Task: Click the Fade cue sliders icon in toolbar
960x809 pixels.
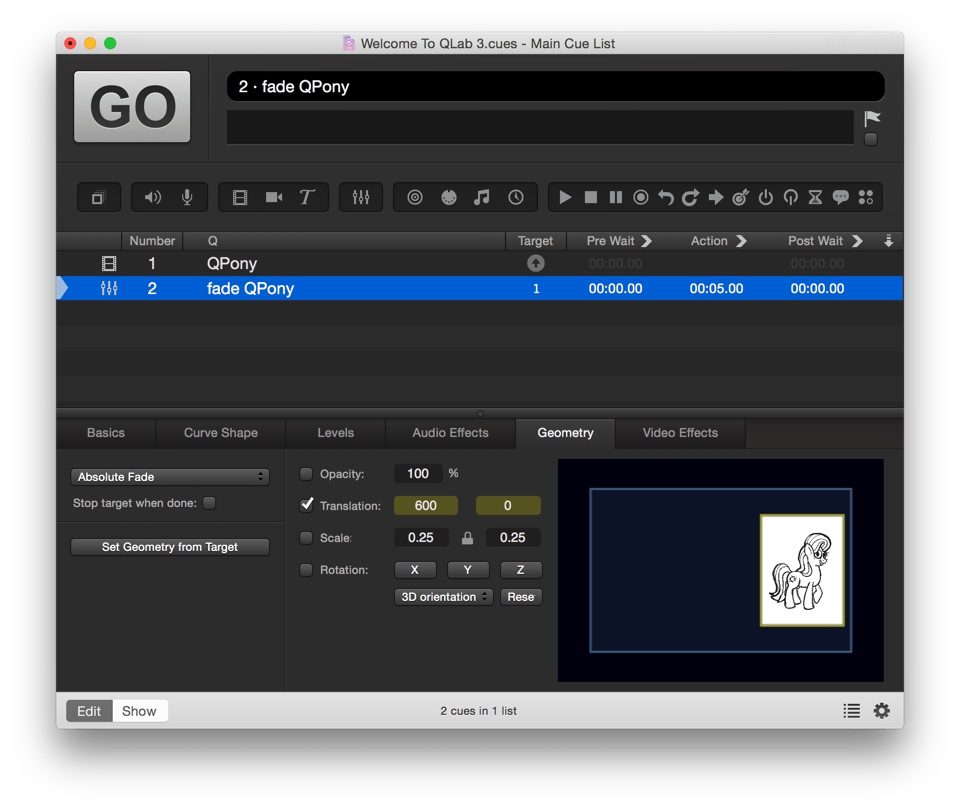Action: pos(361,197)
